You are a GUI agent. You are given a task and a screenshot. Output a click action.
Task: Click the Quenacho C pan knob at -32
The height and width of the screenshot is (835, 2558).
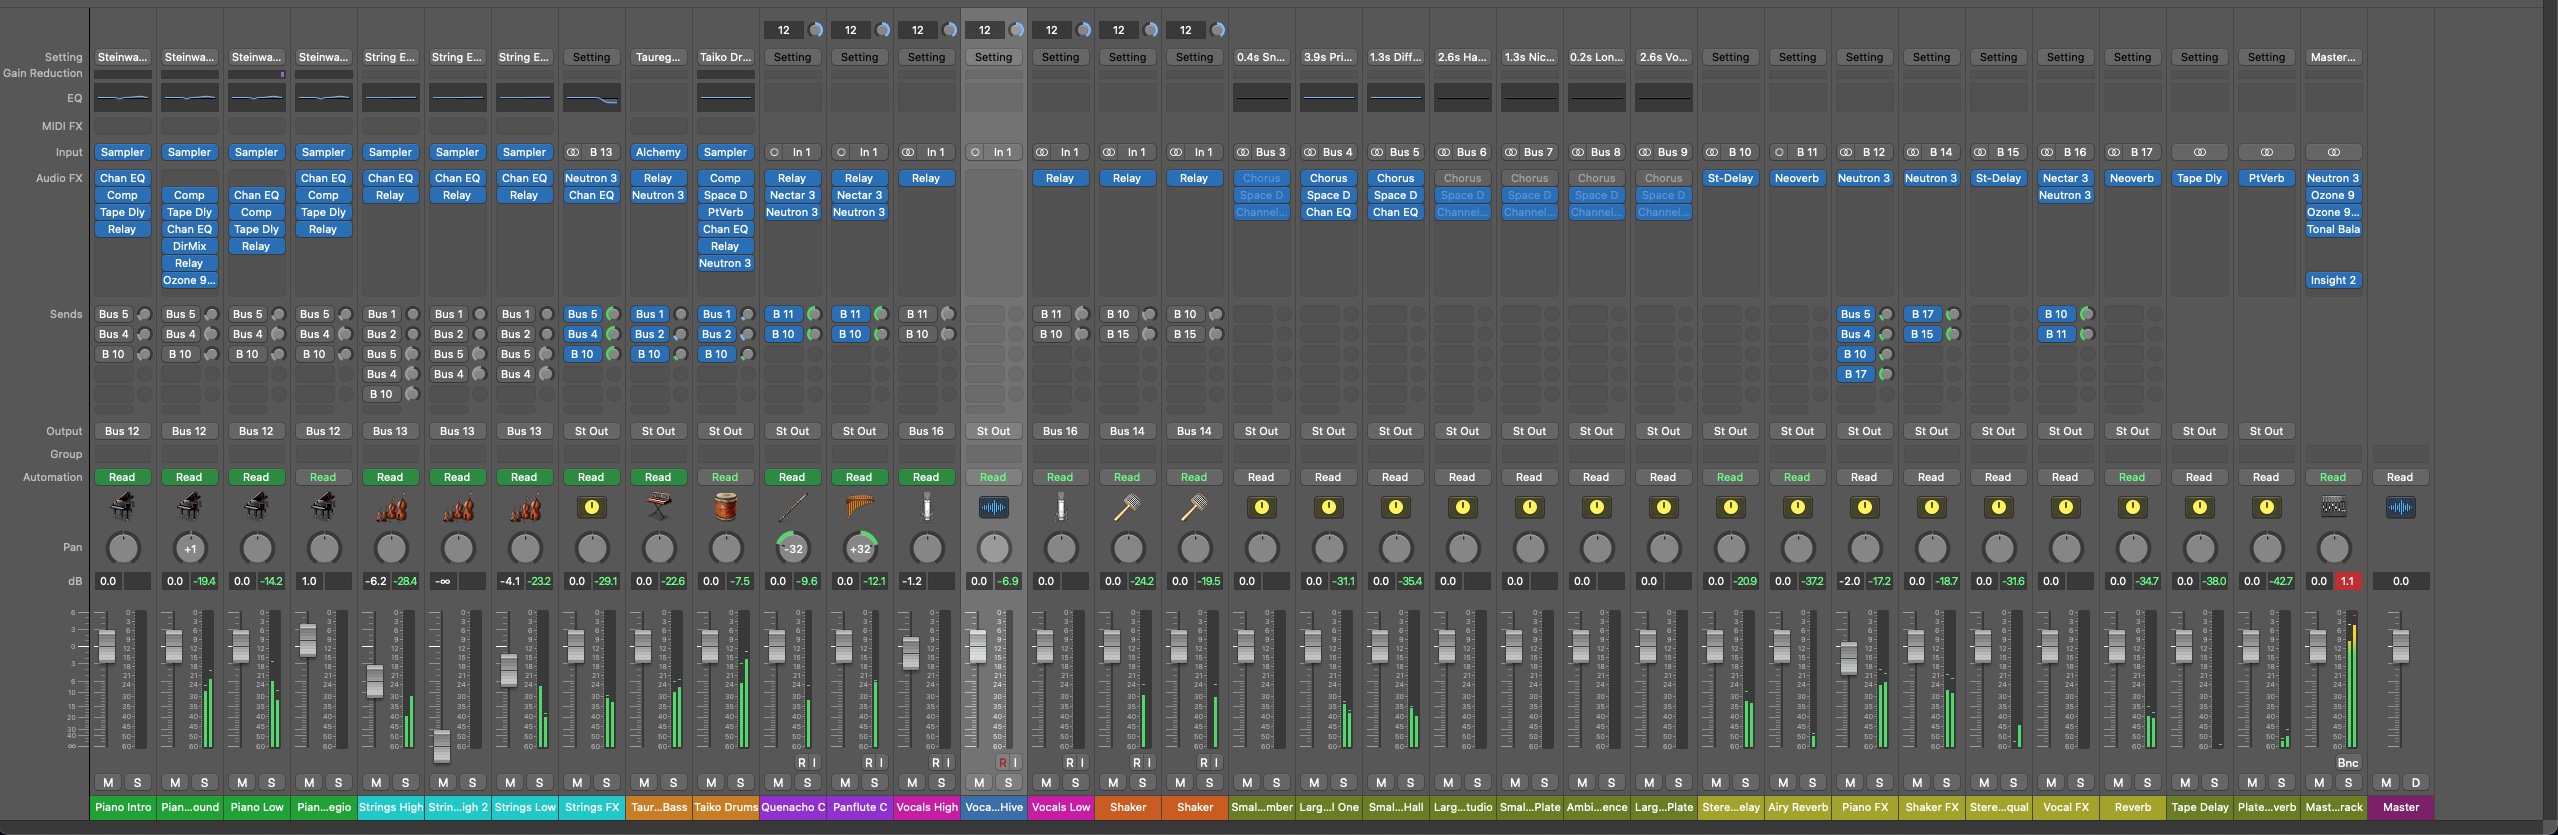pyautogui.click(x=792, y=548)
